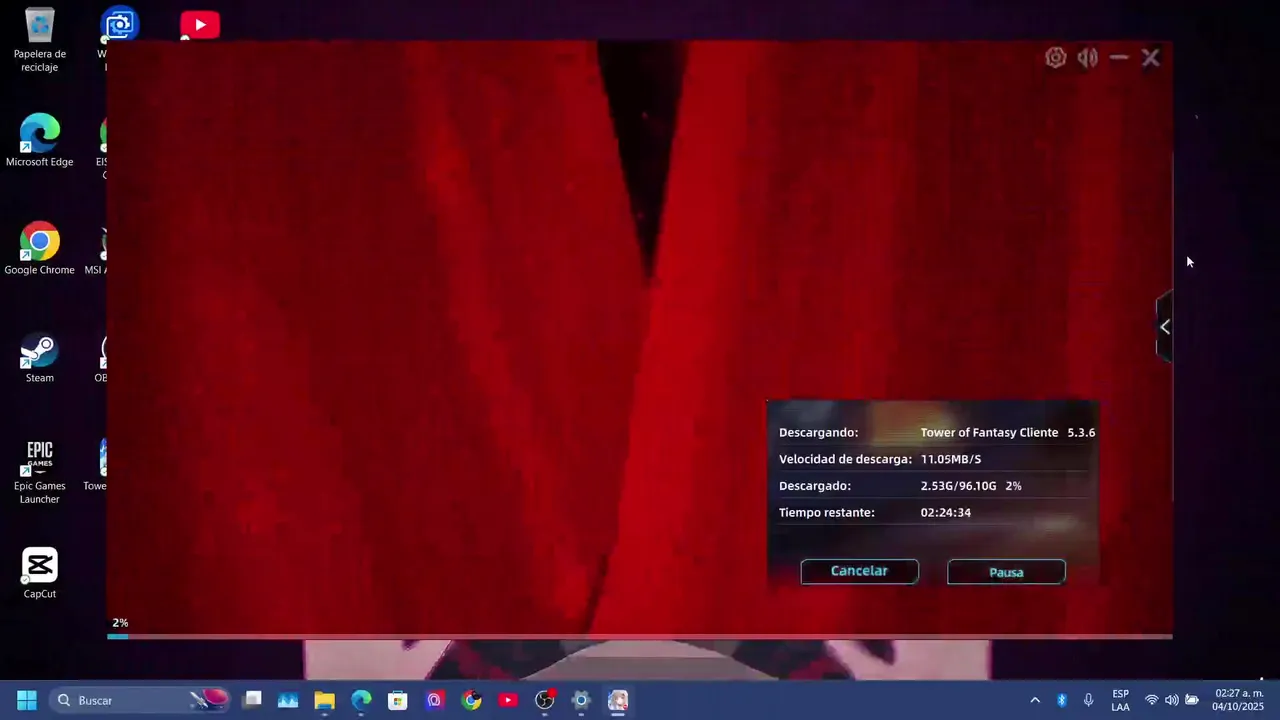The height and width of the screenshot is (720, 1280).
Task: Open Microsoft Edge desktop shortcut
Action: coord(40,141)
